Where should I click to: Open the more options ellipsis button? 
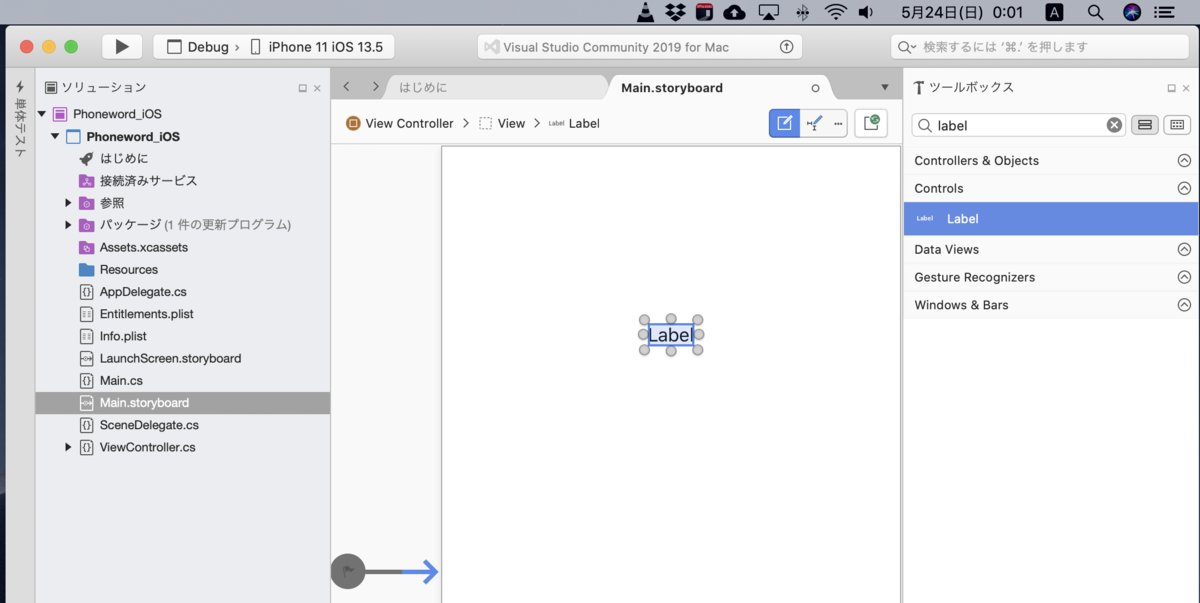click(x=838, y=123)
